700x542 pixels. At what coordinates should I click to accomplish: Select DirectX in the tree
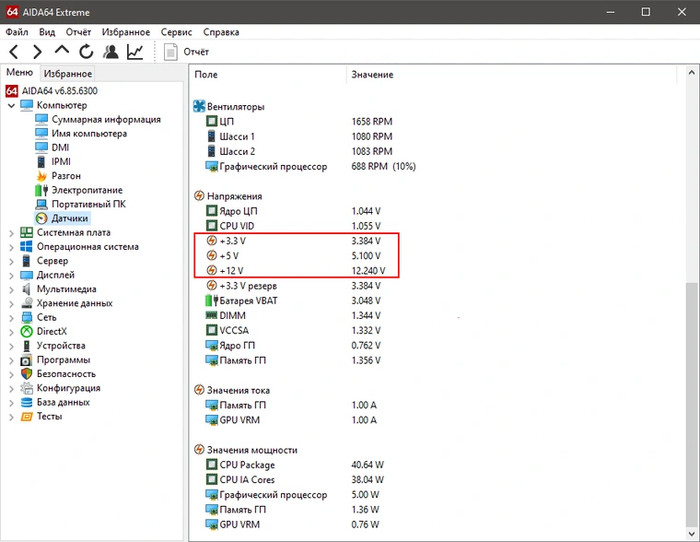(x=54, y=331)
